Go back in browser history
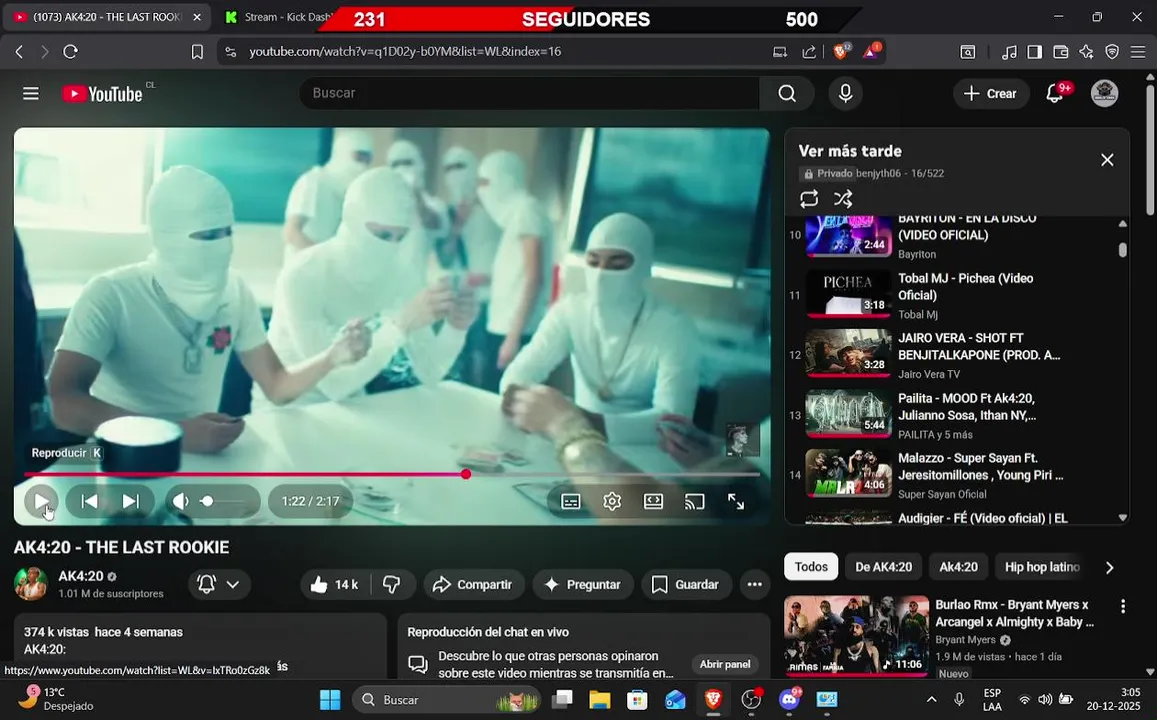 point(19,52)
